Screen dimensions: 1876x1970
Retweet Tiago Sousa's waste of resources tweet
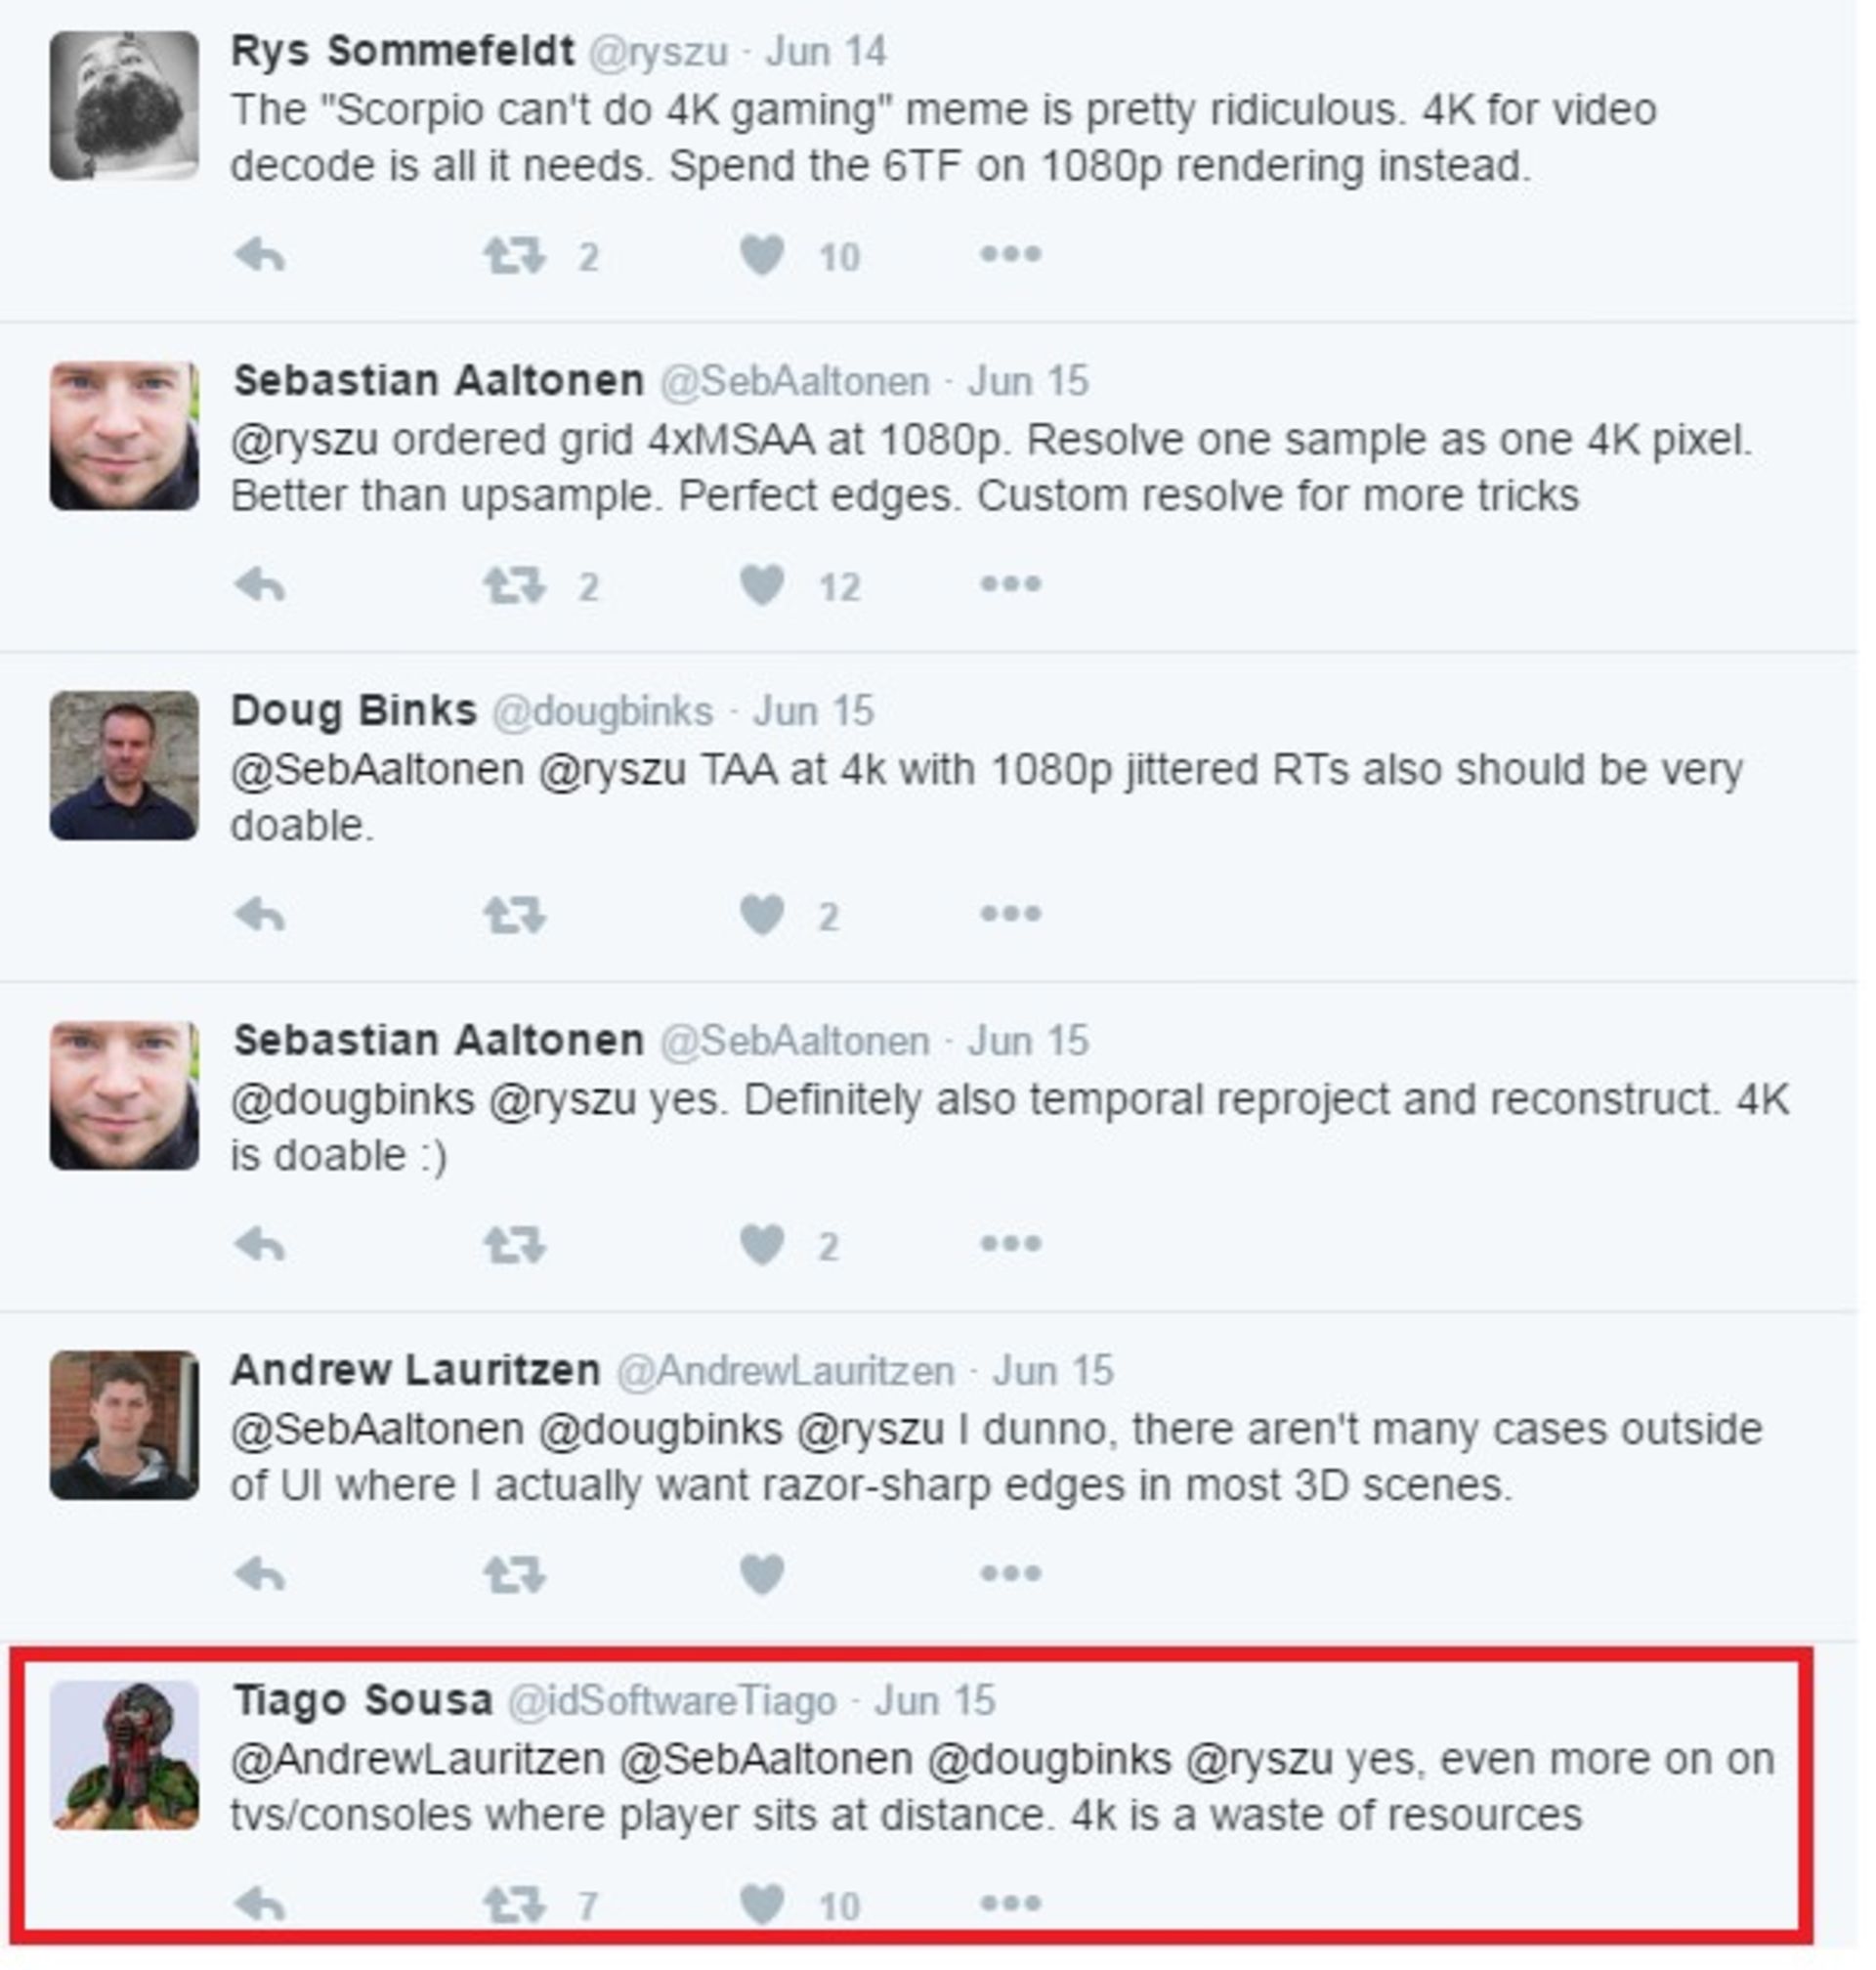tap(514, 1905)
